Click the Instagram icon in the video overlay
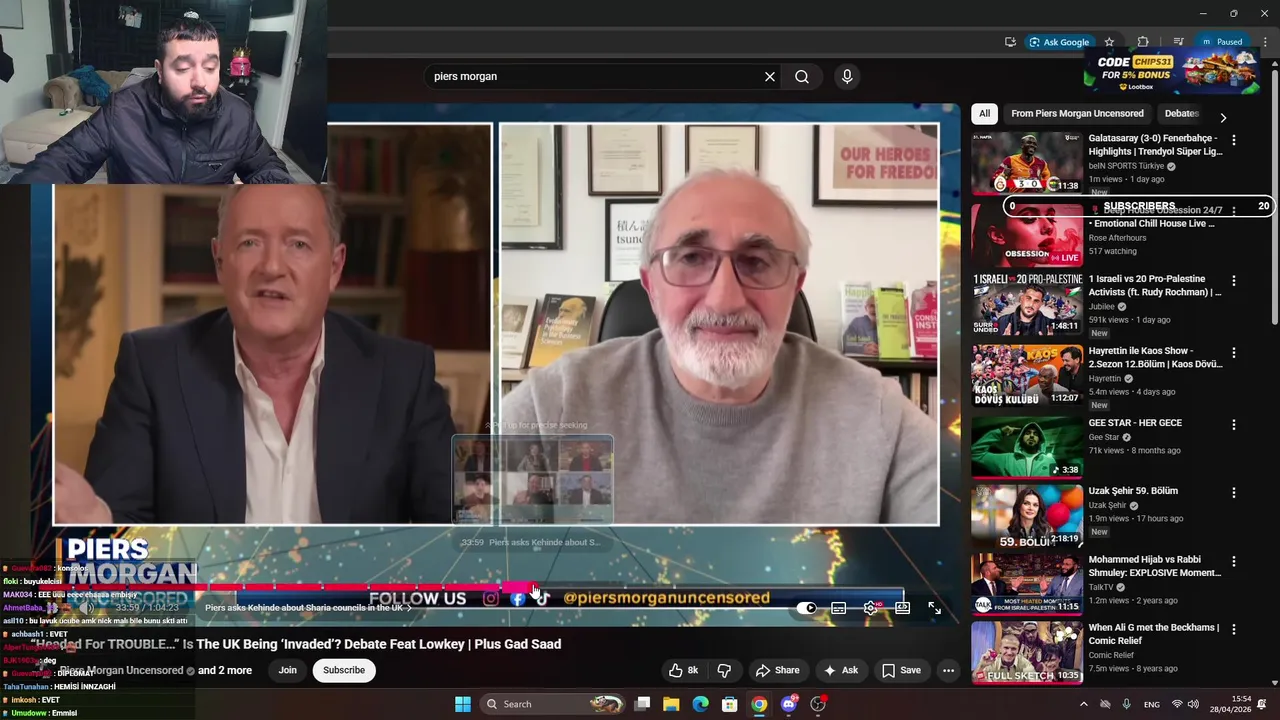 pos(490,598)
